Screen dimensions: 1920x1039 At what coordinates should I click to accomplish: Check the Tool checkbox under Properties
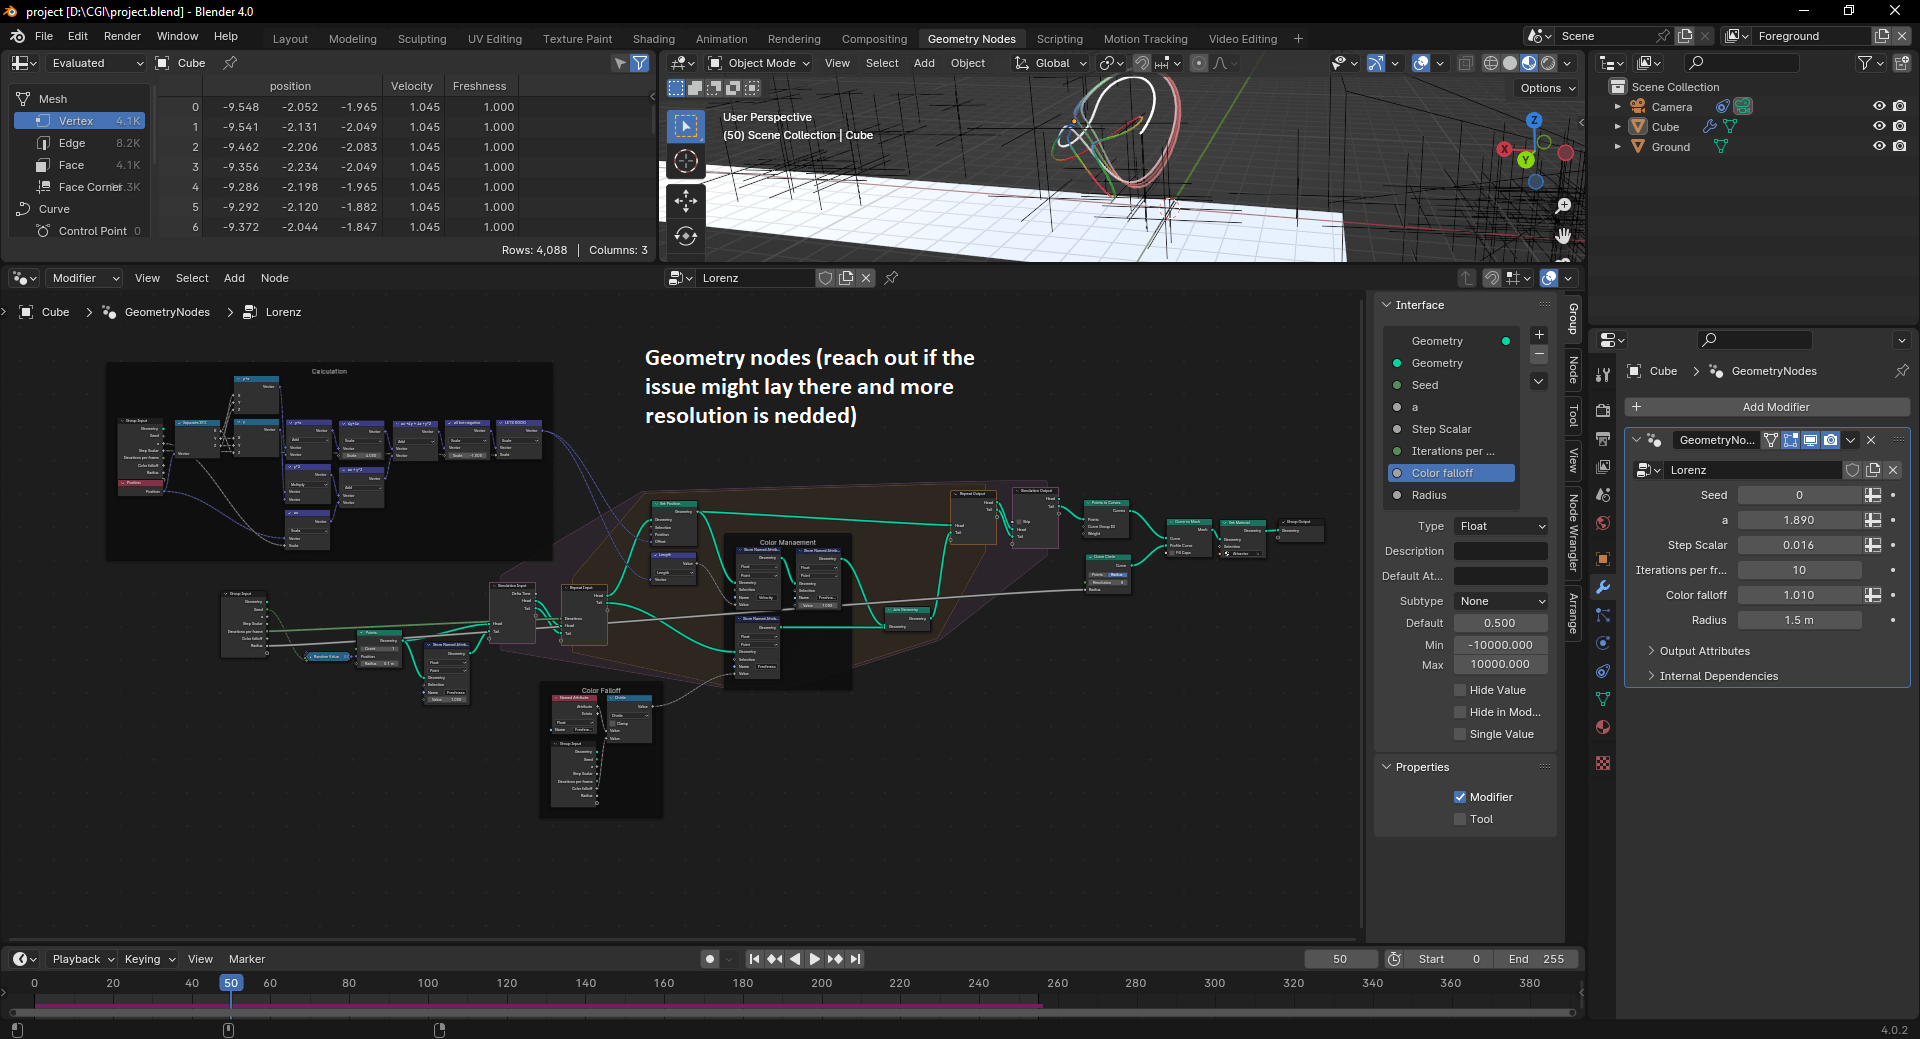point(1460,819)
